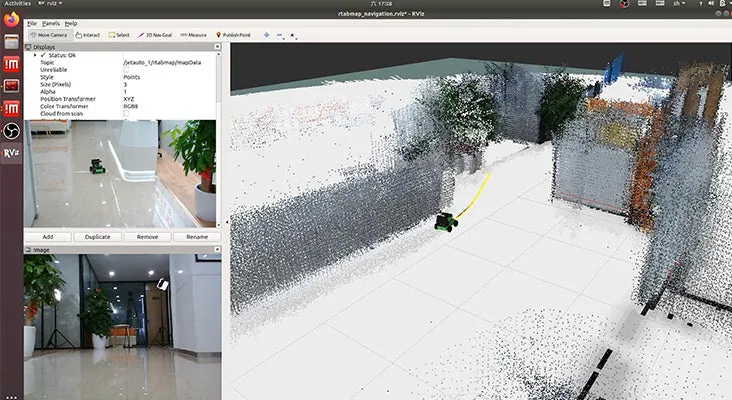Select the Topic property label

47,63
